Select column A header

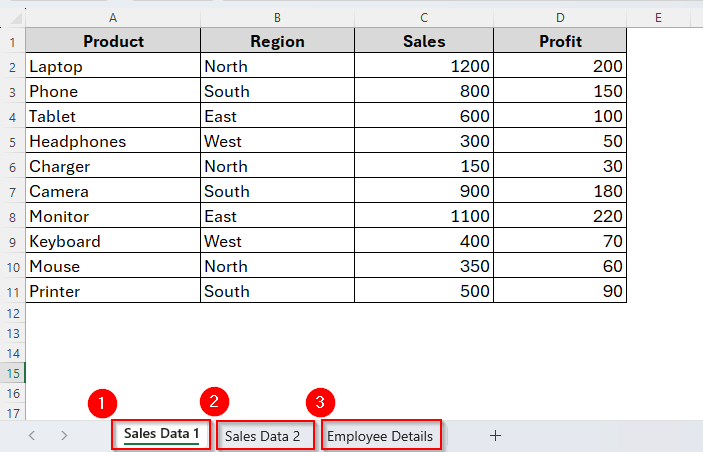[x=113, y=18]
